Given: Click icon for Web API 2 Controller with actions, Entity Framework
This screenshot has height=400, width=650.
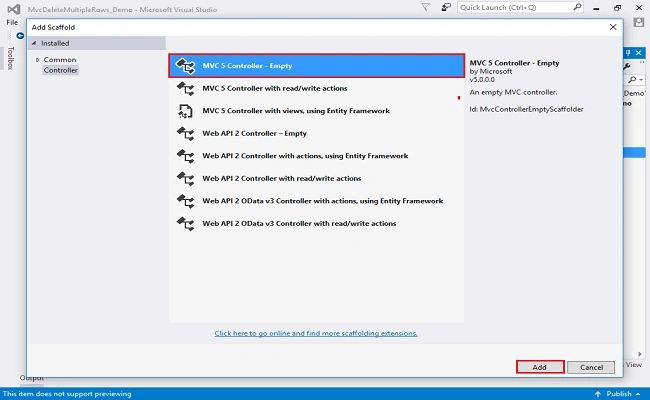Looking at the screenshot, I should 185,156.
